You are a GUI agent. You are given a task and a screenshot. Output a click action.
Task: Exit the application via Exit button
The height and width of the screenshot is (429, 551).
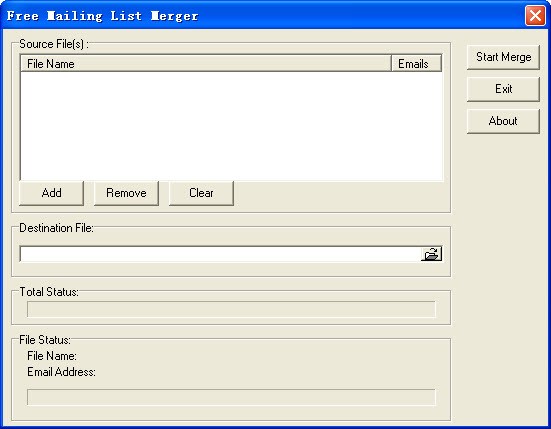(x=503, y=89)
